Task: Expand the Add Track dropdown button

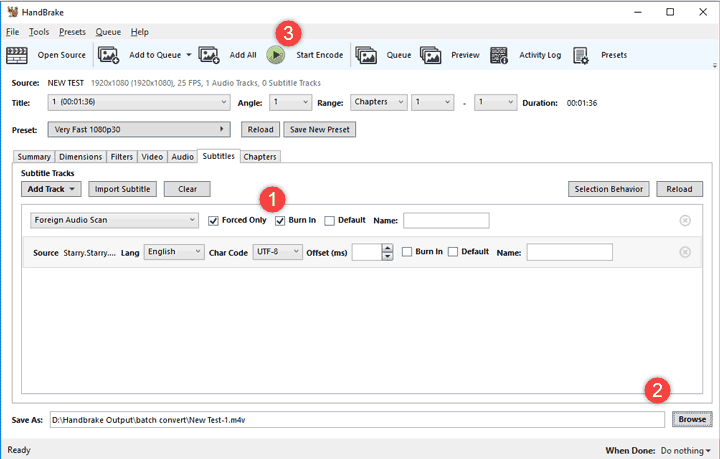Action: (x=51, y=189)
